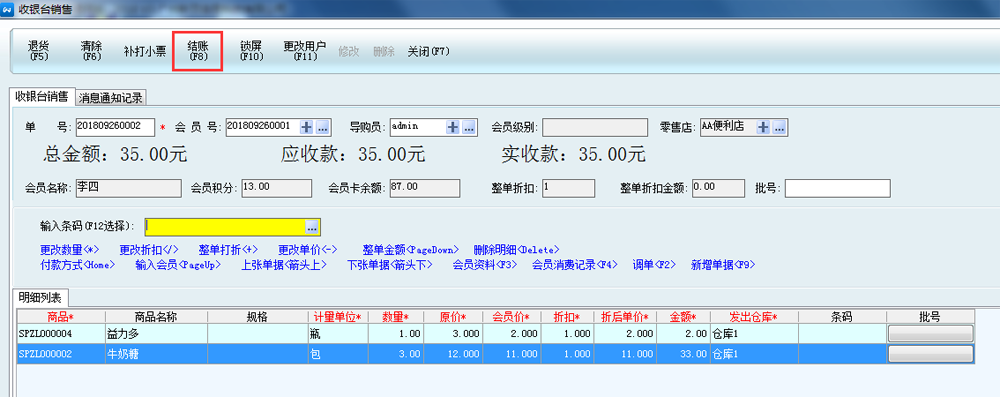Open barcode selection ellipsis in yellow field

pos(312,227)
